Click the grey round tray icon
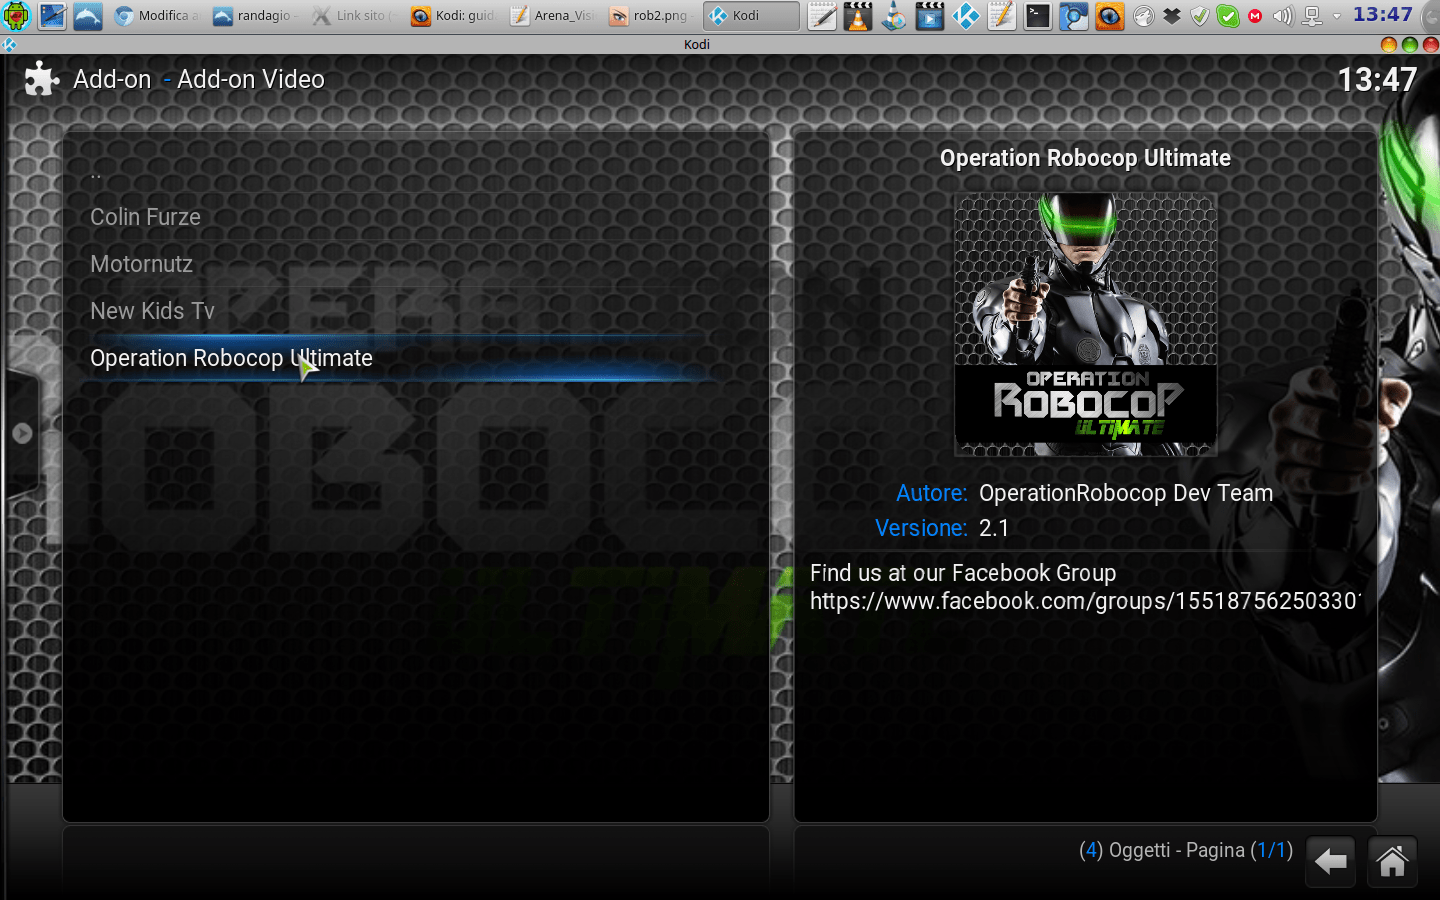 click(x=1144, y=16)
